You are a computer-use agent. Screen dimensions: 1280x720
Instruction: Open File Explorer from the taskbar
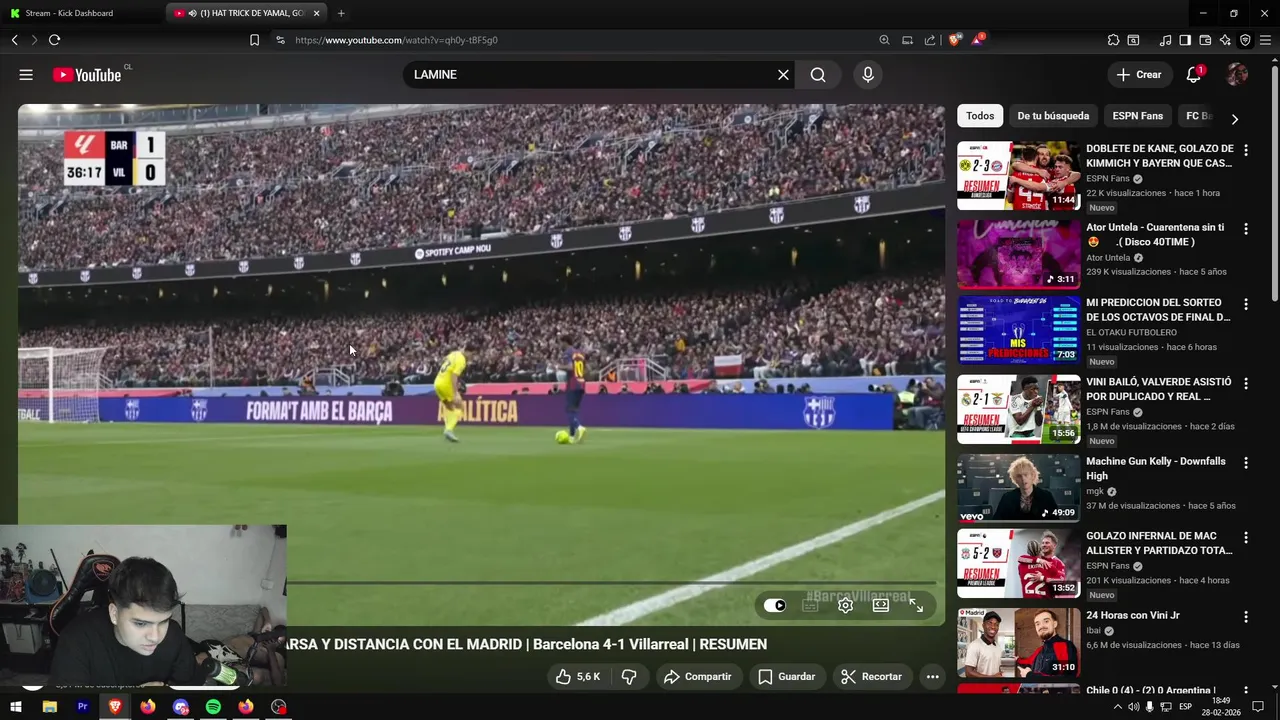pos(50,707)
